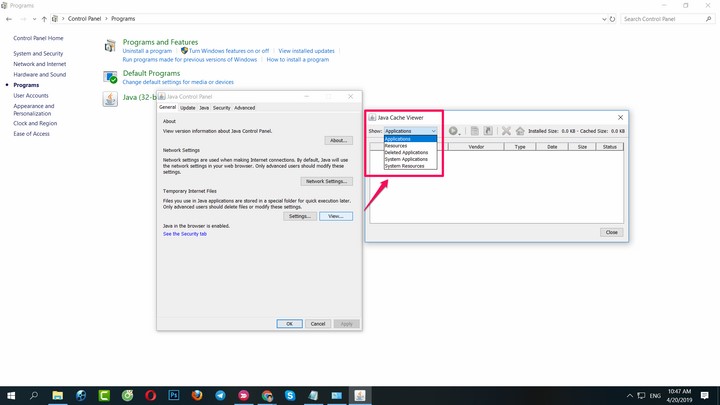Switch to the Security tab in Java Control Panel

point(221,108)
